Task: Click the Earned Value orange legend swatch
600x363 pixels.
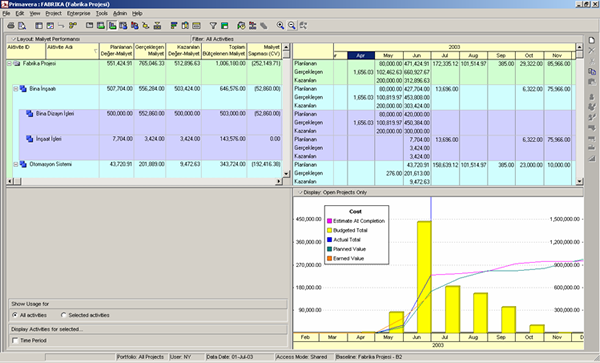Action: click(x=329, y=259)
